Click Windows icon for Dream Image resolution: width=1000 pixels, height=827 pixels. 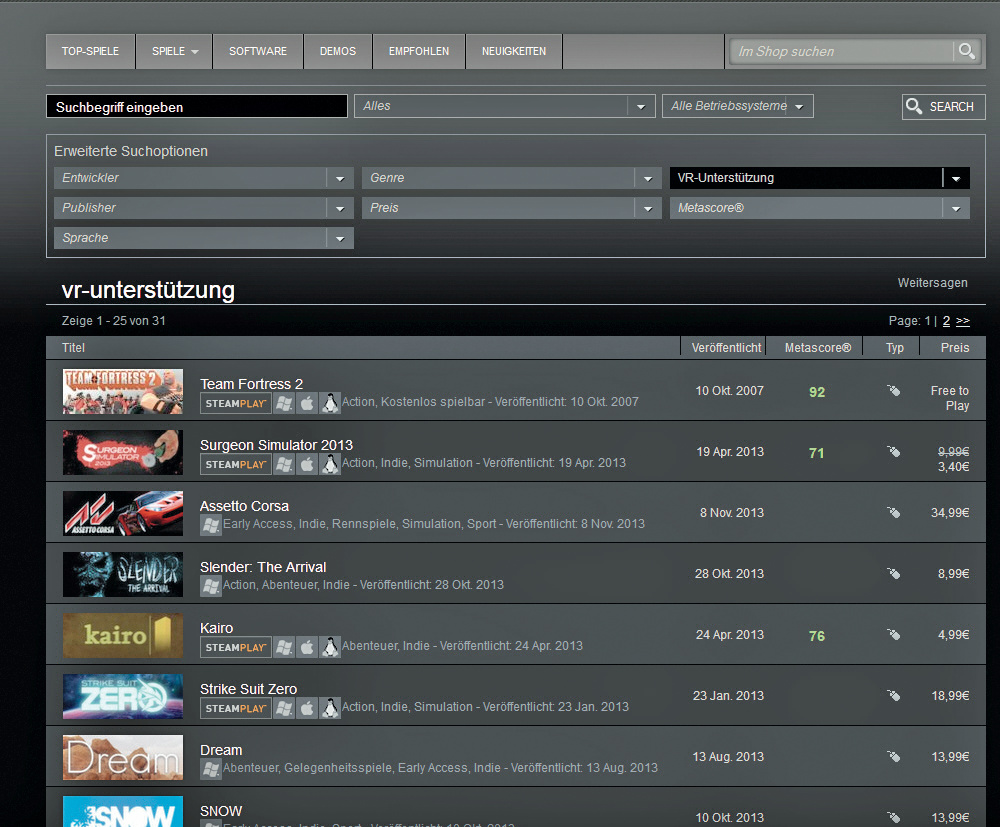[210, 769]
